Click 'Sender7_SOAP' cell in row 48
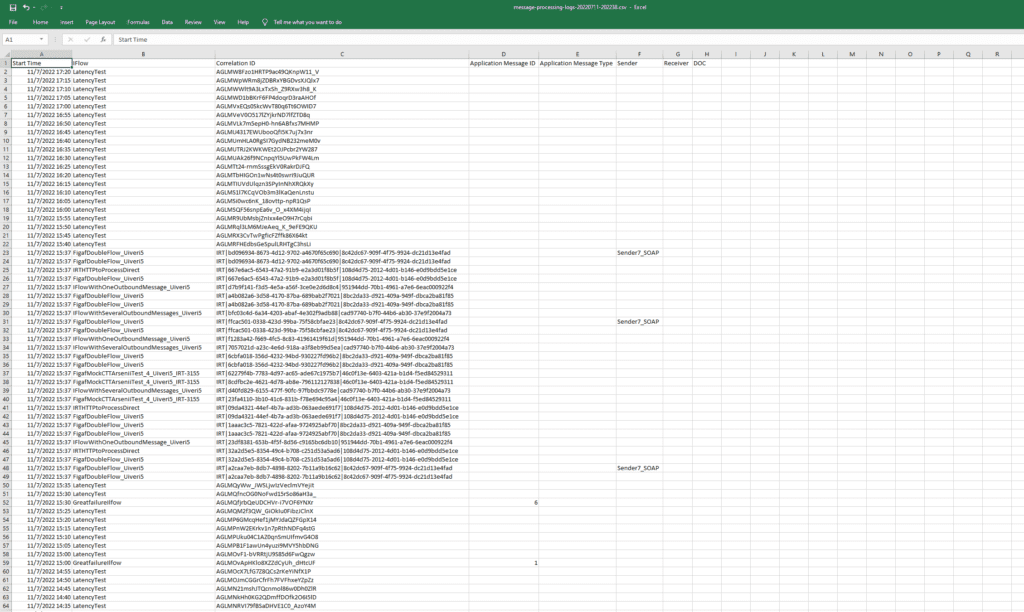 coord(639,468)
